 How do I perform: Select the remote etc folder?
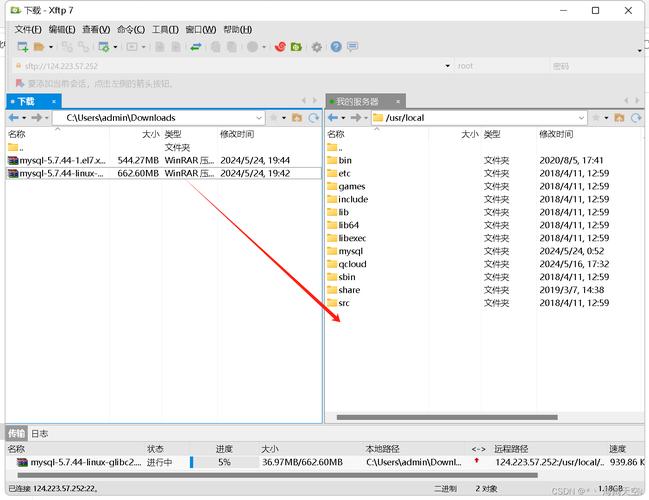pos(344,173)
